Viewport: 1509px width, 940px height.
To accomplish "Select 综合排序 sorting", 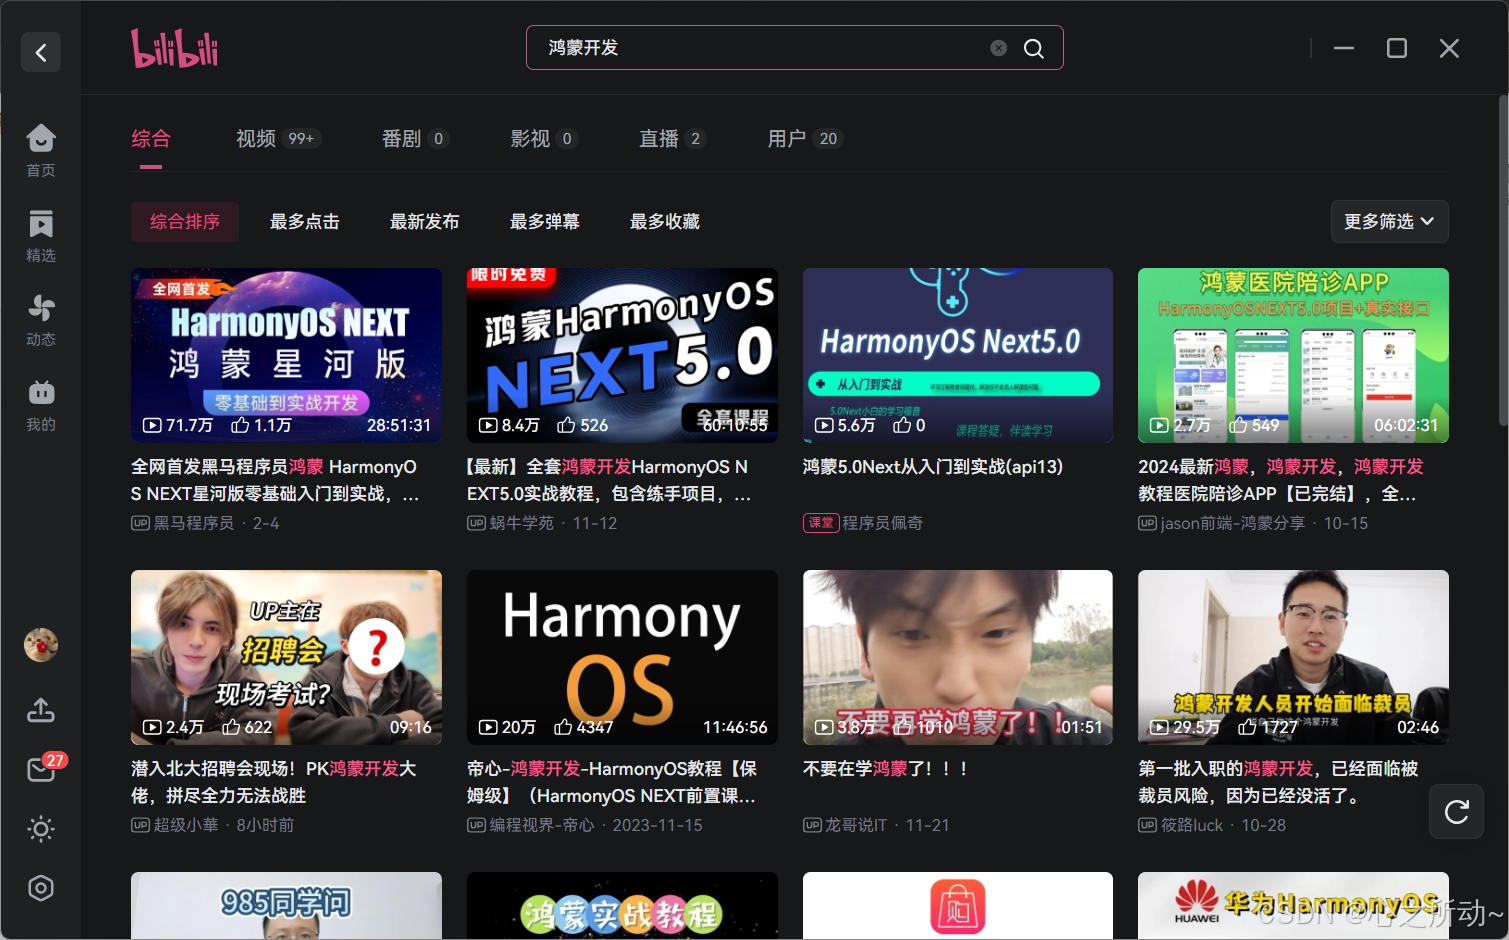I will pos(185,222).
